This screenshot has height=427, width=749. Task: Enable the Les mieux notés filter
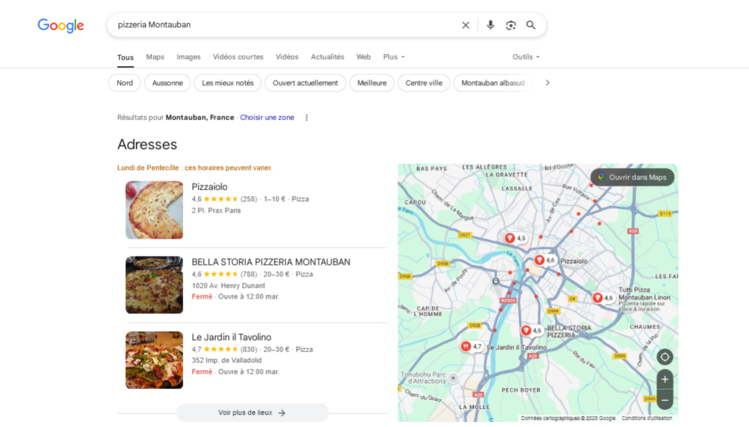[x=228, y=83]
